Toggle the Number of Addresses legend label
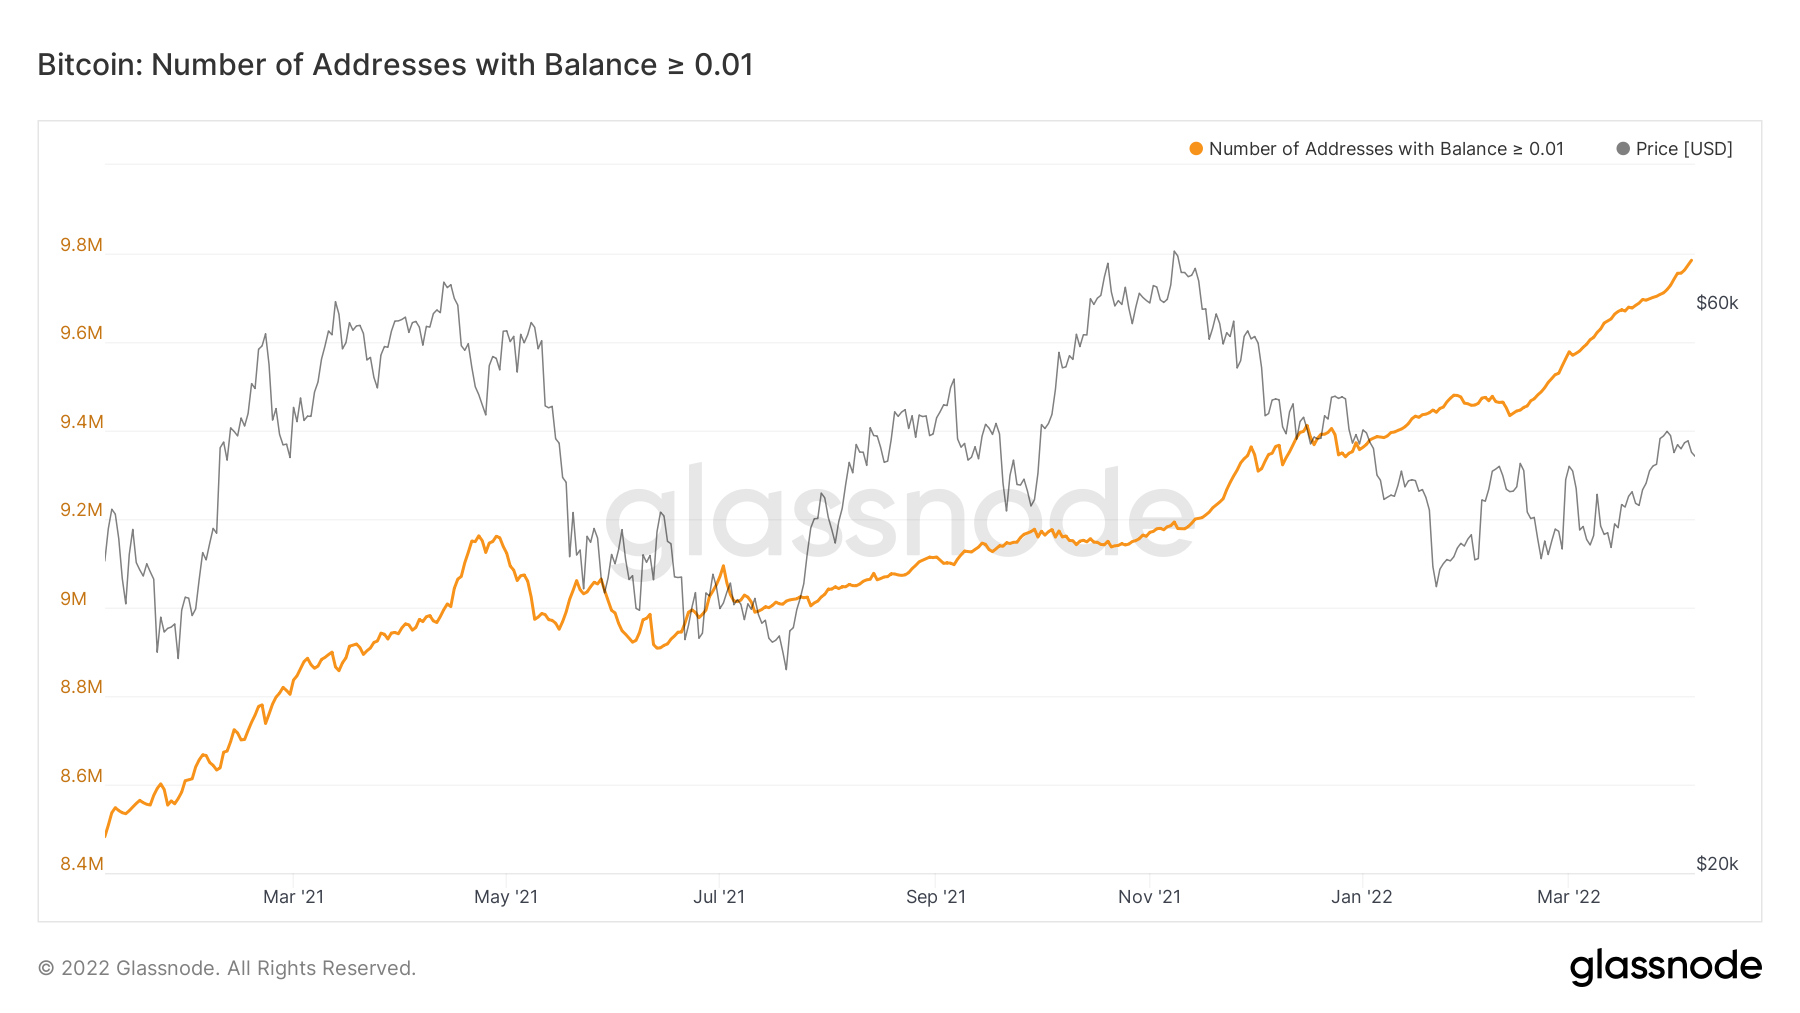 (1385, 149)
